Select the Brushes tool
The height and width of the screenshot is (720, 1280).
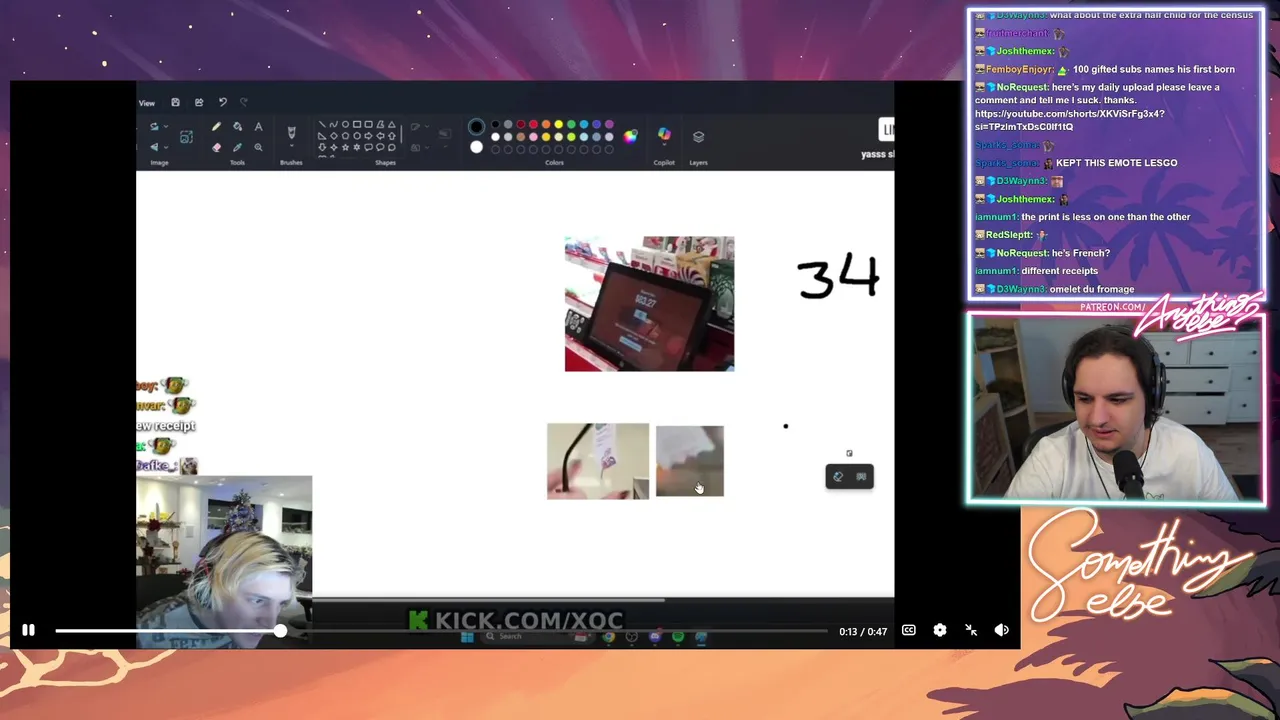tap(291, 133)
